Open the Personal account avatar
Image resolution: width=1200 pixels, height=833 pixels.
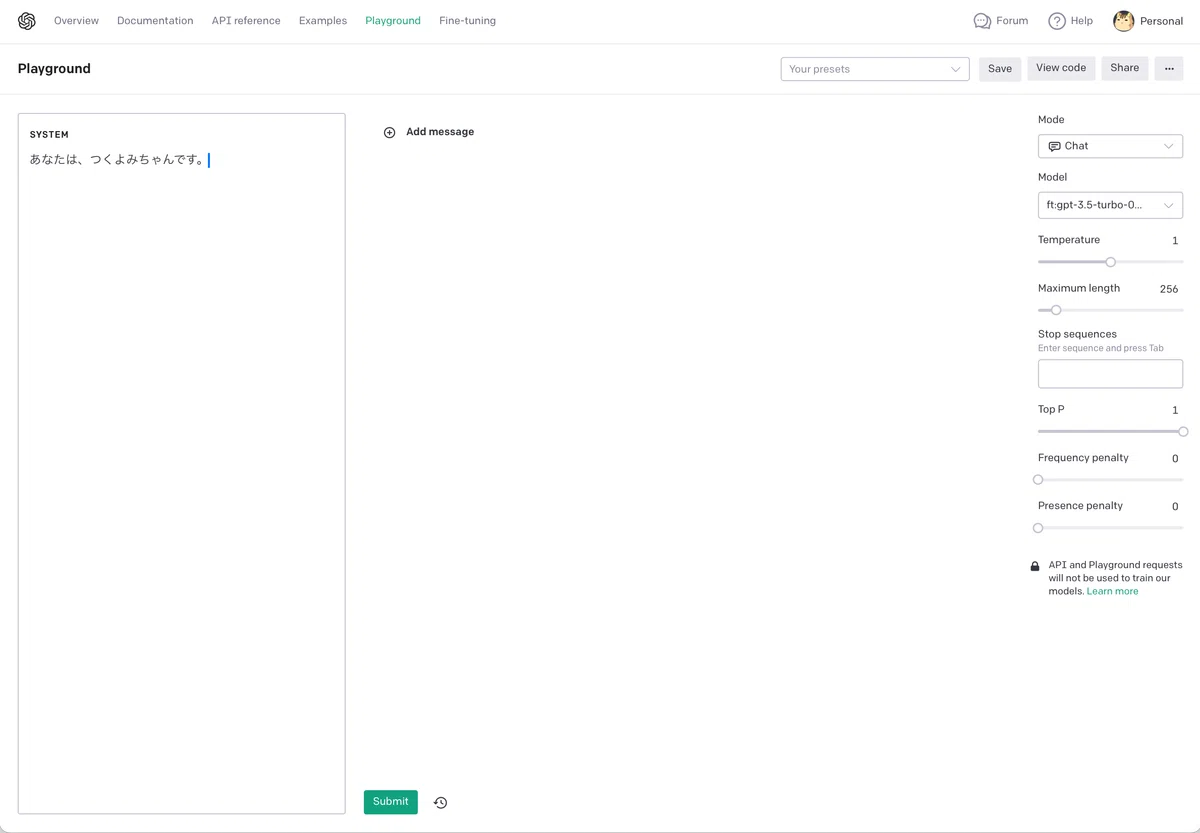click(x=1124, y=21)
